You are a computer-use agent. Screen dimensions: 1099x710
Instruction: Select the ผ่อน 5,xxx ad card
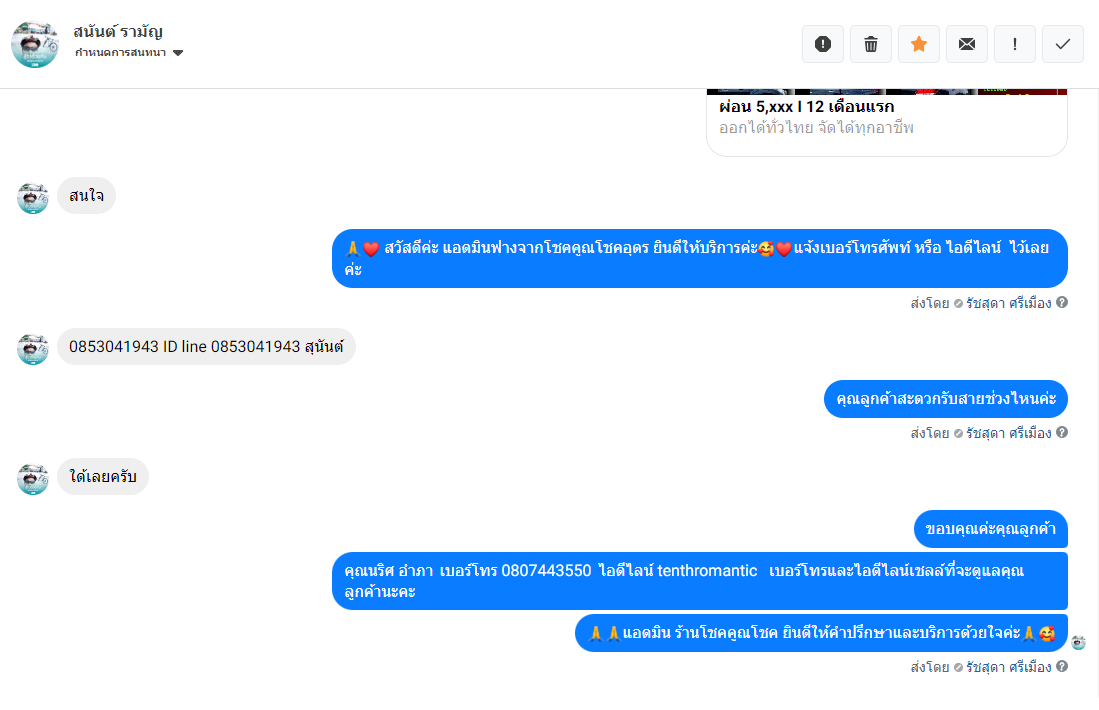pyautogui.click(x=887, y=123)
